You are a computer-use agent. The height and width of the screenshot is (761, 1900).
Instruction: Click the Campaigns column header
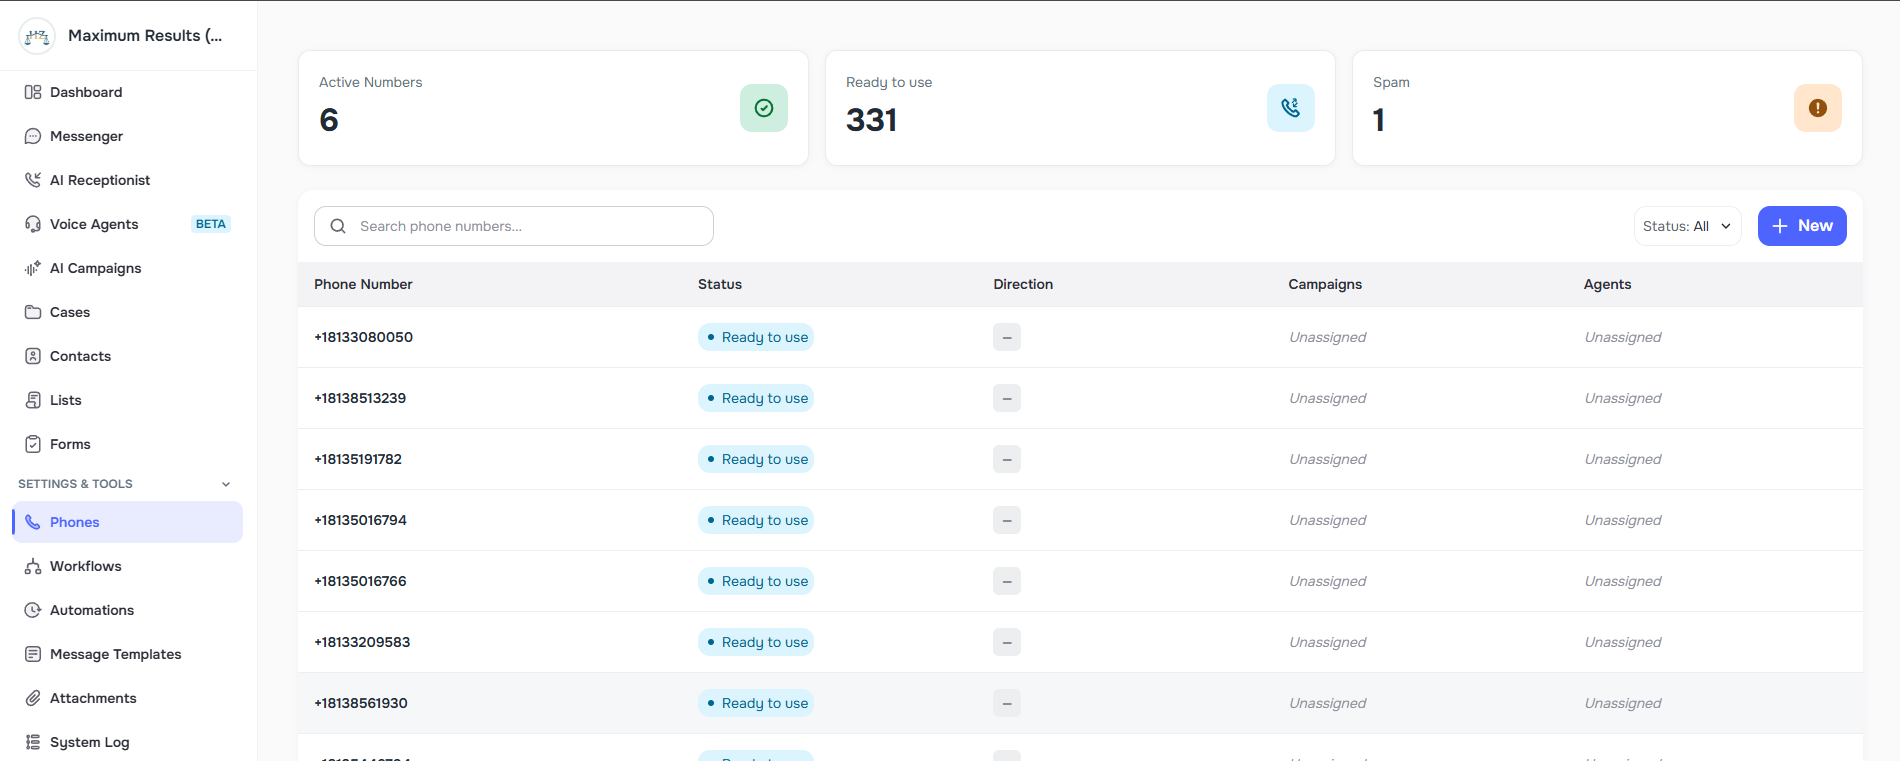click(1325, 284)
